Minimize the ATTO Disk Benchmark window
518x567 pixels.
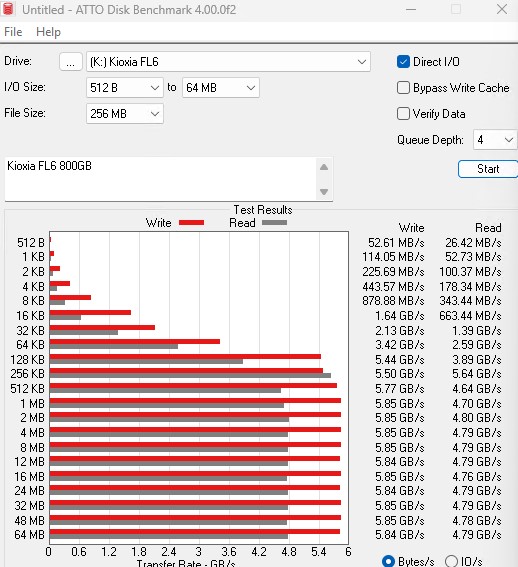pyautogui.click(x=411, y=9)
